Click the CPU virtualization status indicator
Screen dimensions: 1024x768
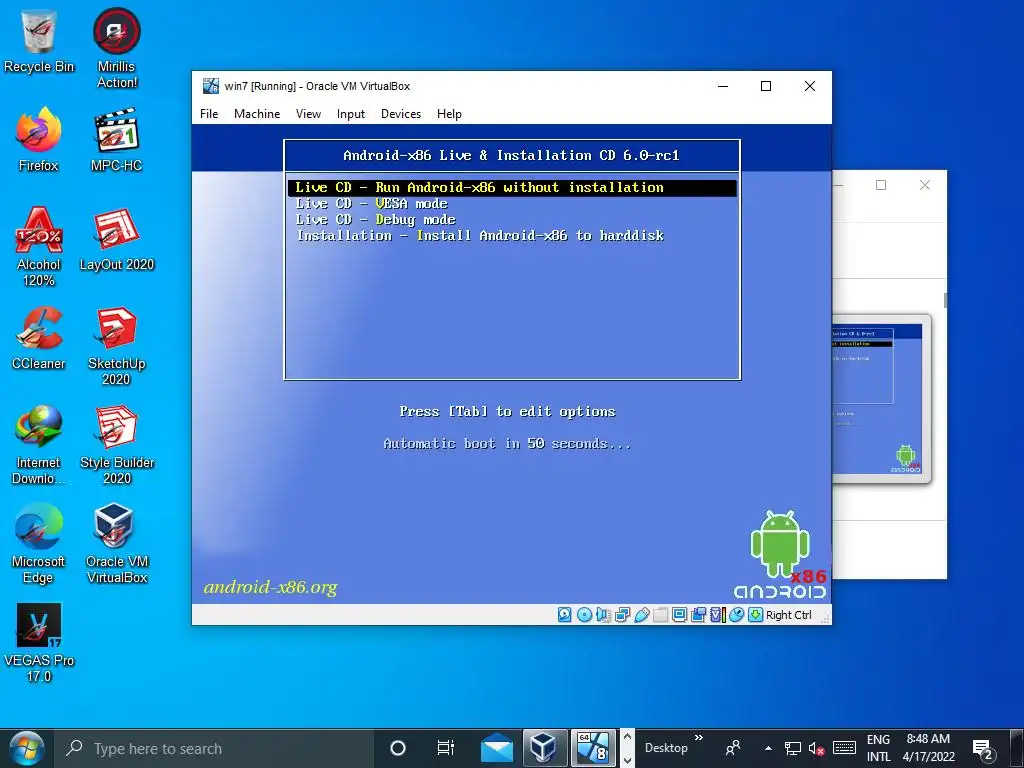pyautogui.click(x=717, y=615)
